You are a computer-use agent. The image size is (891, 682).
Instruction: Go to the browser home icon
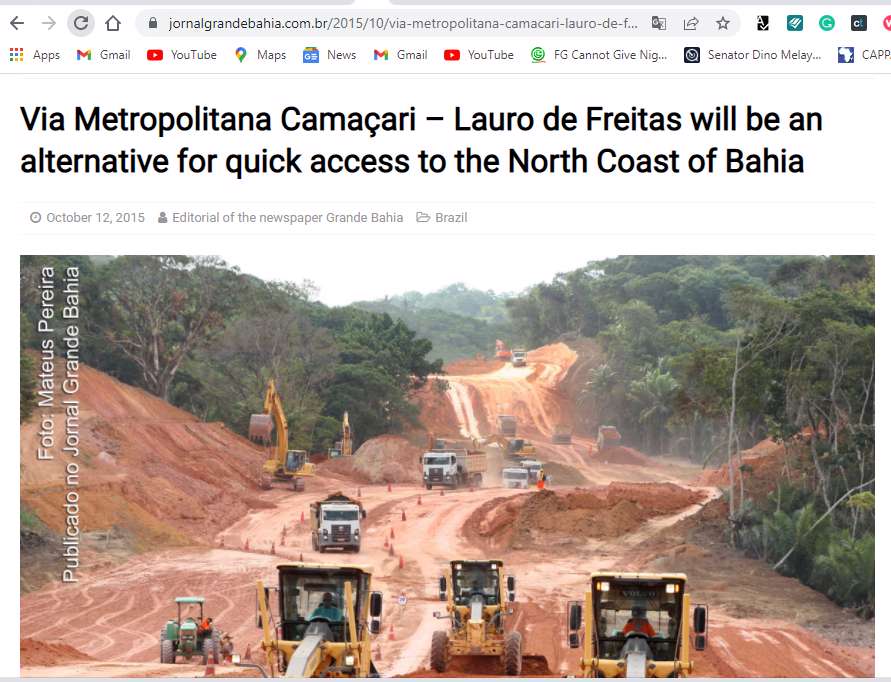(113, 23)
